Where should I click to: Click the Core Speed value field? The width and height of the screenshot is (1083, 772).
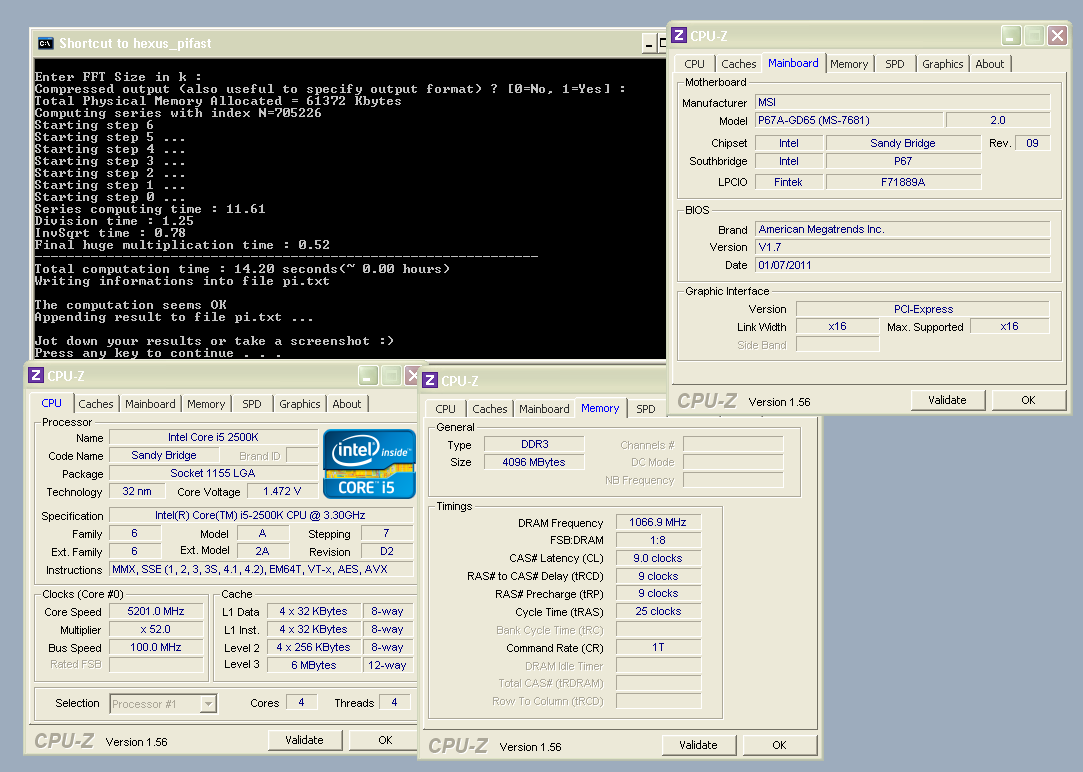click(x=156, y=612)
